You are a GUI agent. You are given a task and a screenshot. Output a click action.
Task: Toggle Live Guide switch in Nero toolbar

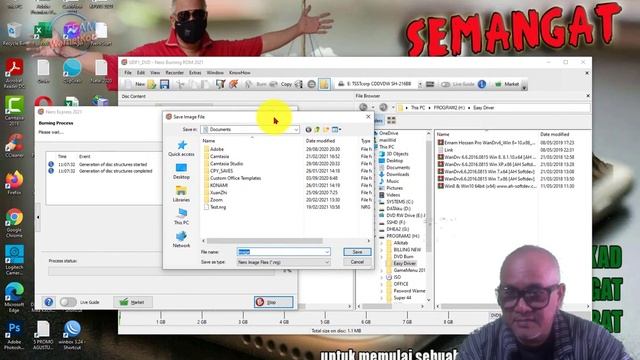[x=445, y=84]
